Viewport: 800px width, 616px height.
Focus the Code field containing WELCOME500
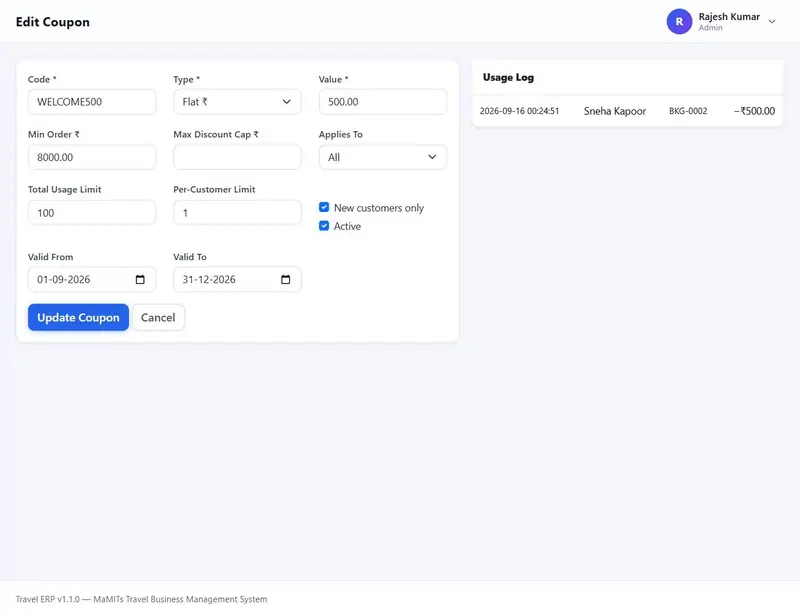tap(92, 102)
